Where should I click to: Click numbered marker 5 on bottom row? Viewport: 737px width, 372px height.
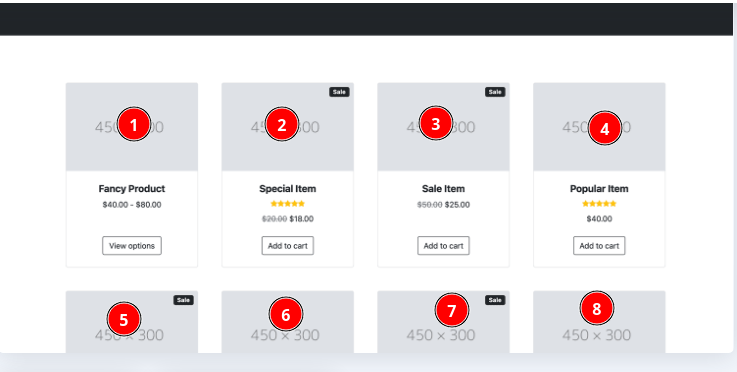(124, 319)
